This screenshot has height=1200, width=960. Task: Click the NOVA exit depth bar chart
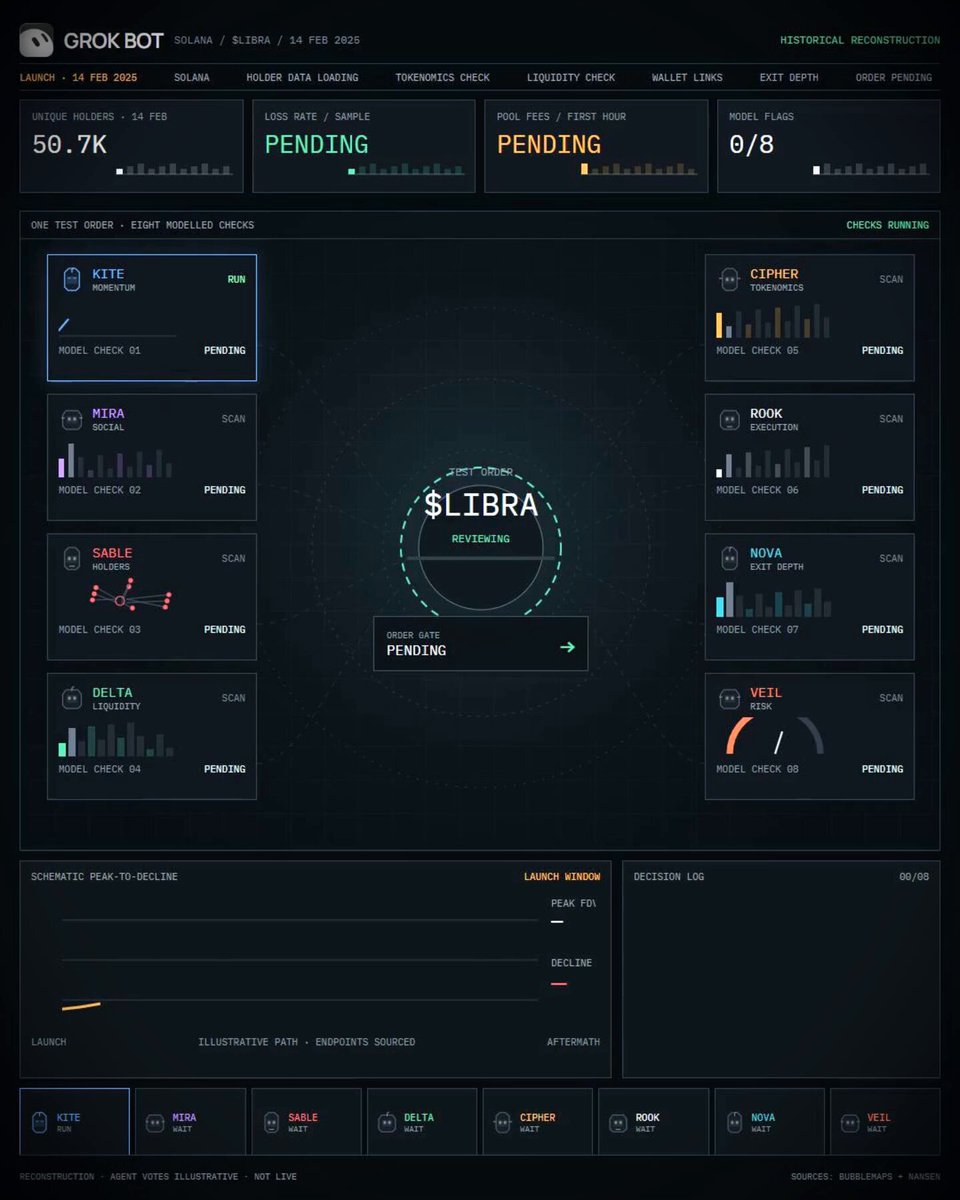(x=773, y=600)
